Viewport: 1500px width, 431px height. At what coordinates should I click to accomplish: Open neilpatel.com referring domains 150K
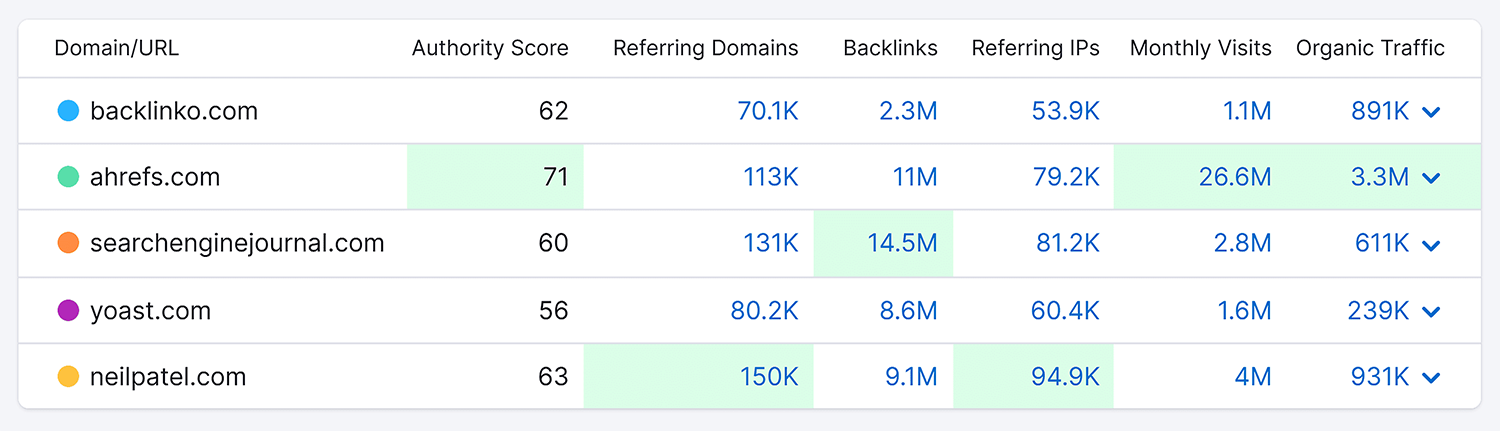point(769,377)
